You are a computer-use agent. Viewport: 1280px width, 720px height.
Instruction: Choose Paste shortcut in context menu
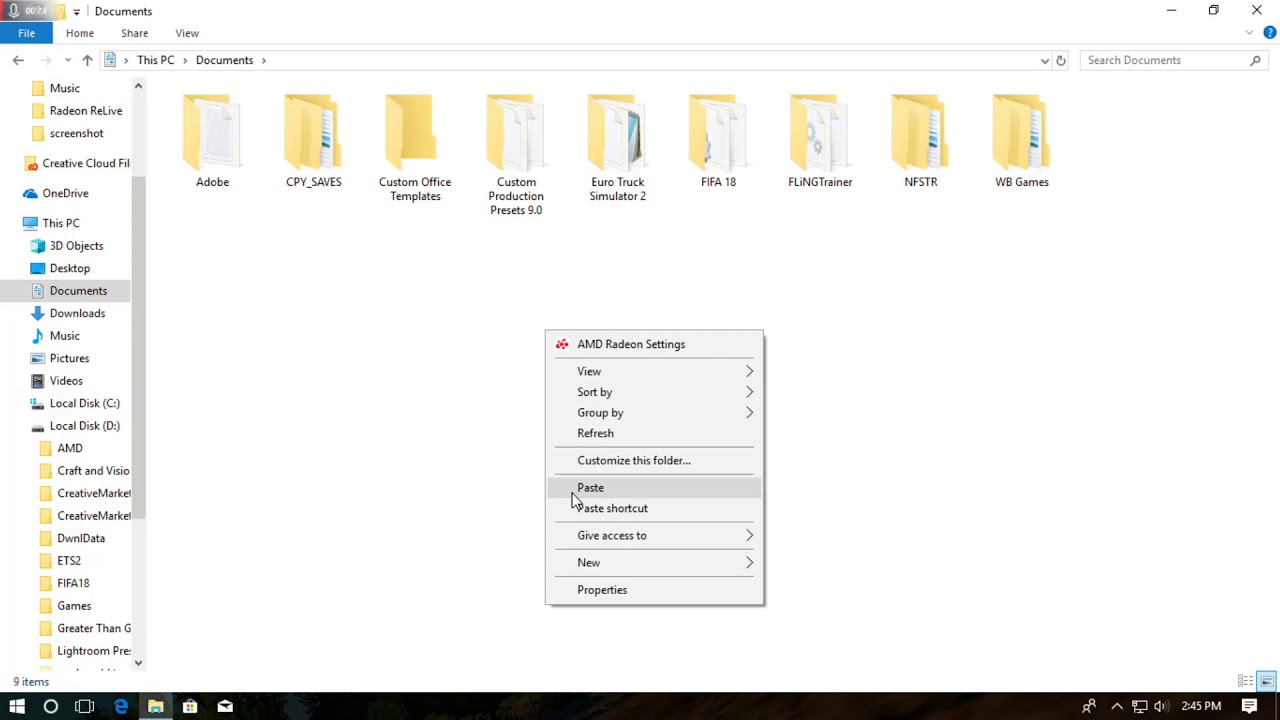[x=654, y=508]
